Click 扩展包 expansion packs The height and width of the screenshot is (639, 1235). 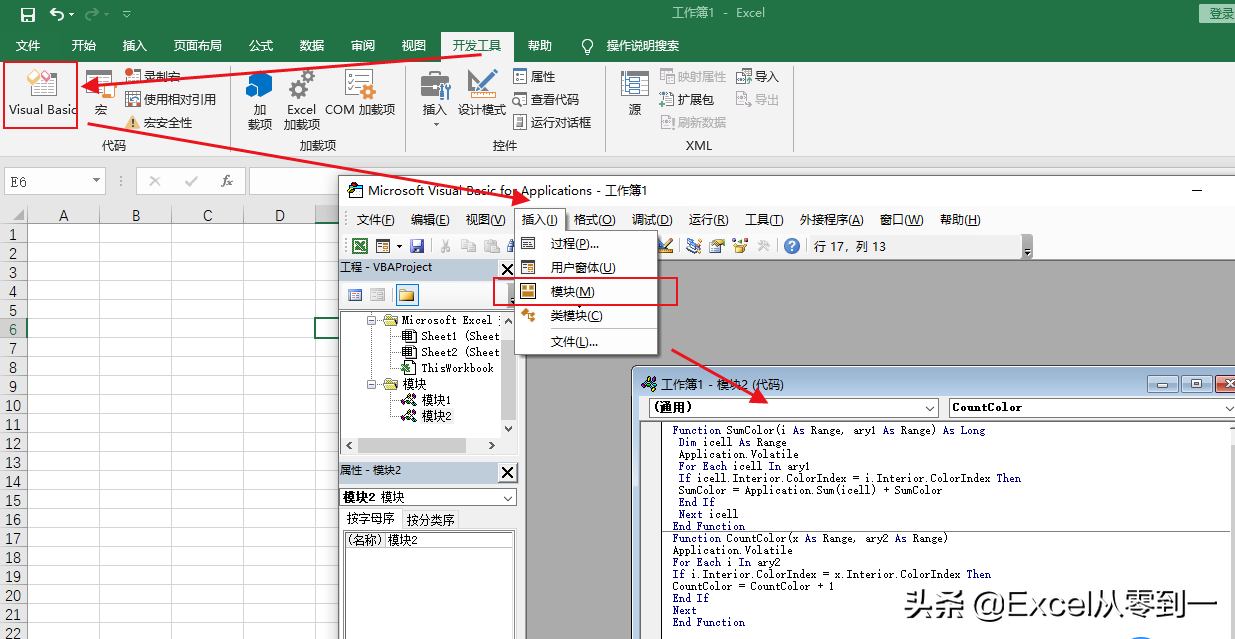(x=687, y=99)
